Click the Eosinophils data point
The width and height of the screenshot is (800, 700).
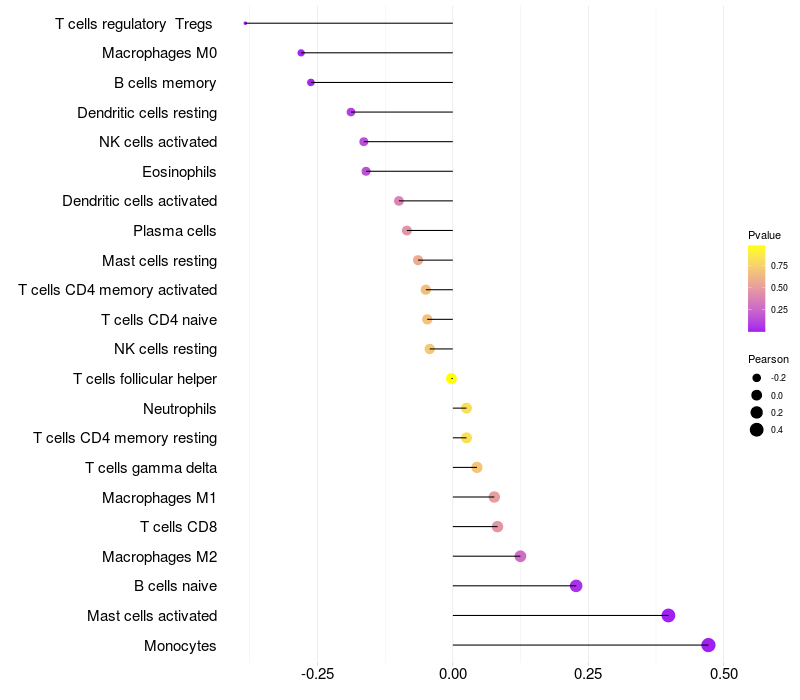click(366, 171)
